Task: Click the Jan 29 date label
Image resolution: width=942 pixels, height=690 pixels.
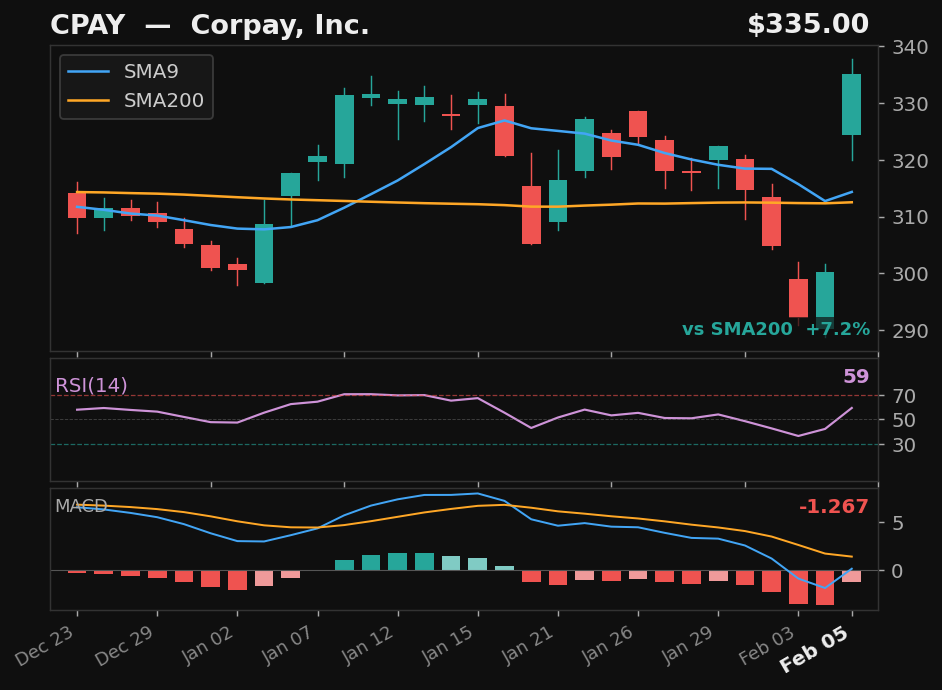Action: tap(687, 644)
